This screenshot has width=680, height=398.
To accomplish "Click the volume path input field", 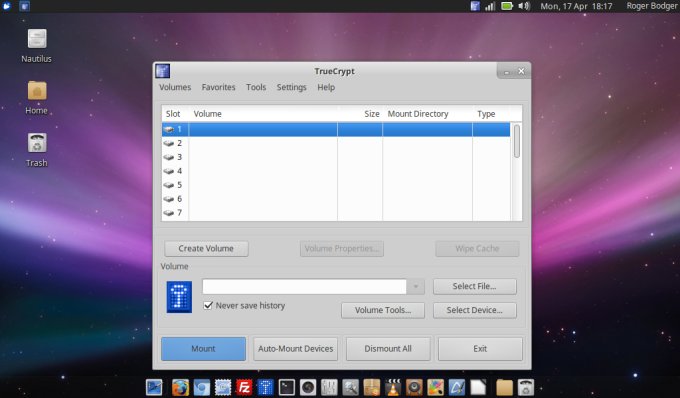I will (304, 287).
